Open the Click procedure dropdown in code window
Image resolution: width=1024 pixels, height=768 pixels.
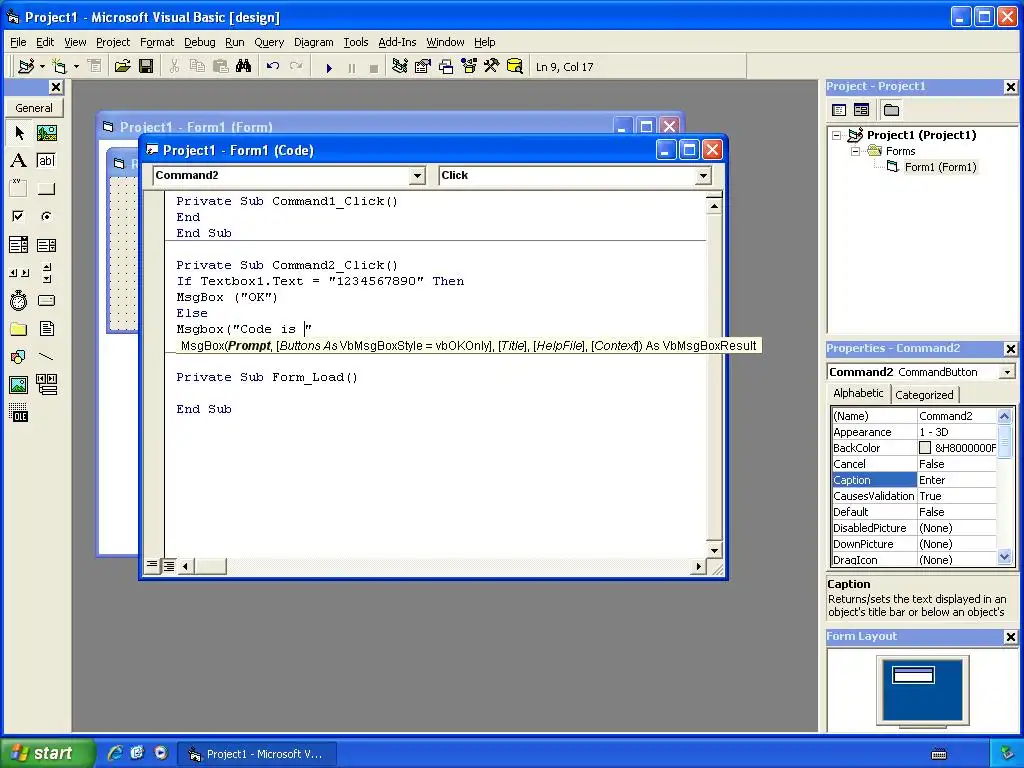coord(703,175)
